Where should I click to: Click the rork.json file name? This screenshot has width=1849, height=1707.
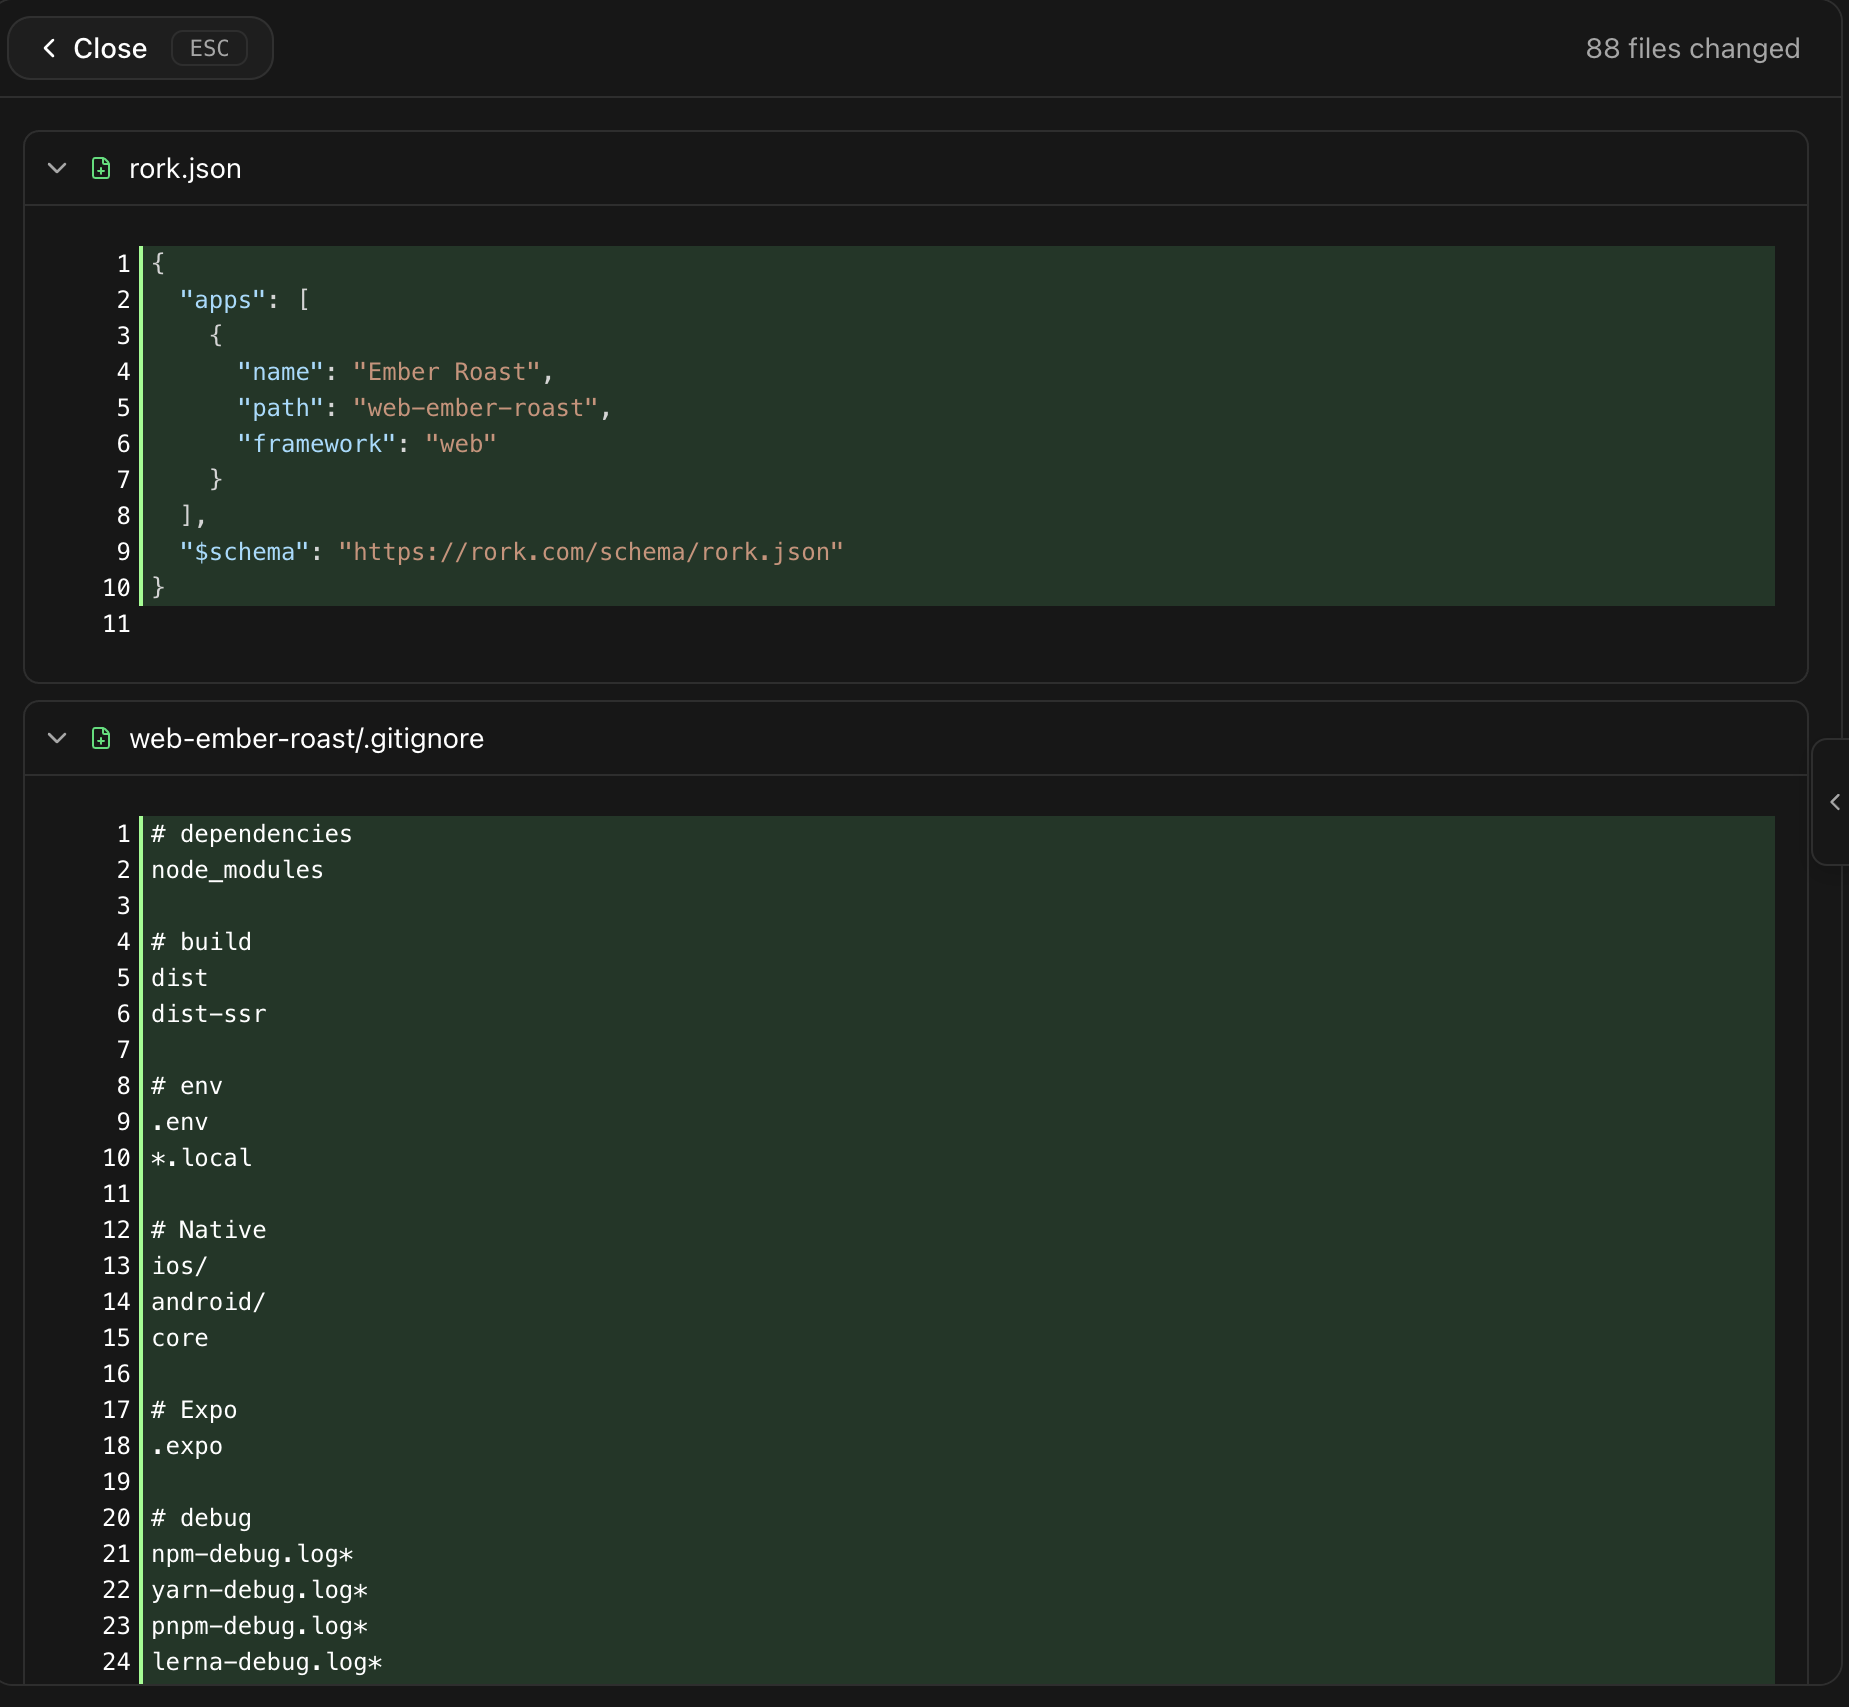tap(185, 168)
